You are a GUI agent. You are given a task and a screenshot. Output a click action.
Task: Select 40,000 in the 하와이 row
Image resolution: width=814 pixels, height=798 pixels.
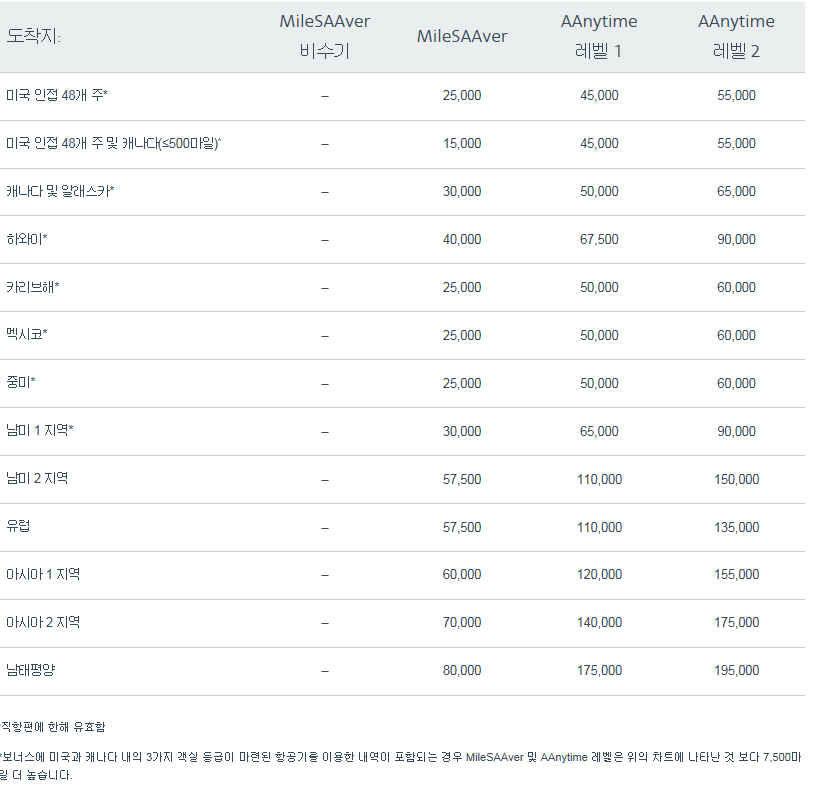(462, 239)
